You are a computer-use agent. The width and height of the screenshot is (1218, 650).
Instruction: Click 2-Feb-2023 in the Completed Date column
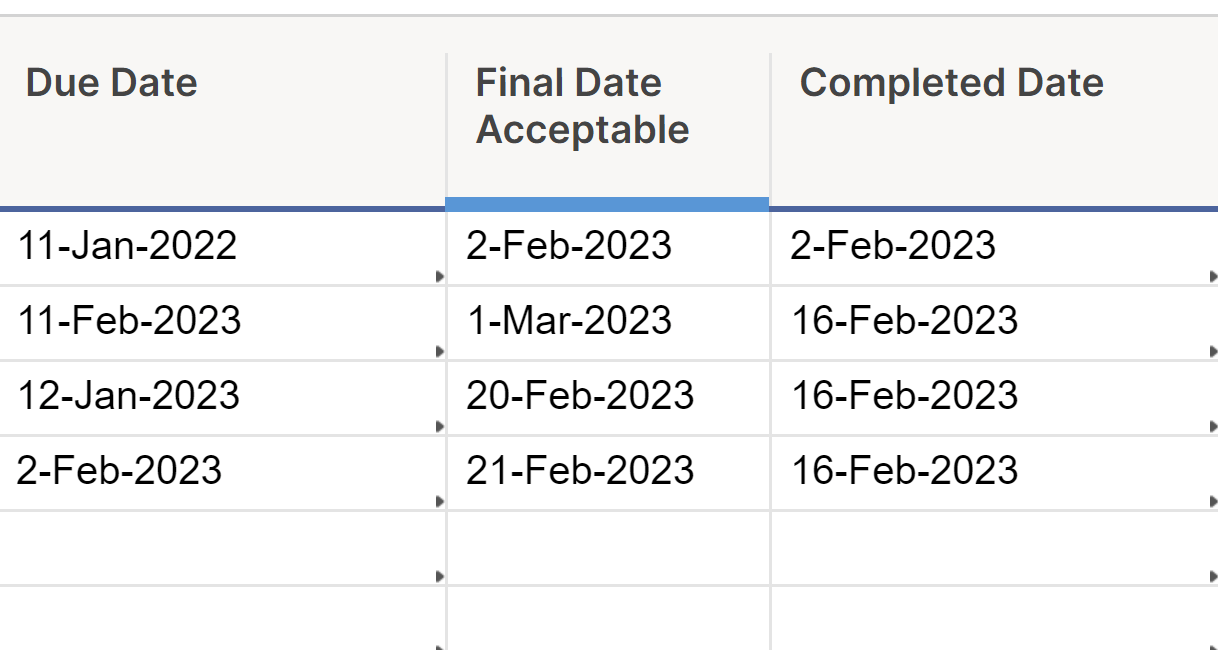pyautogui.click(x=893, y=246)
